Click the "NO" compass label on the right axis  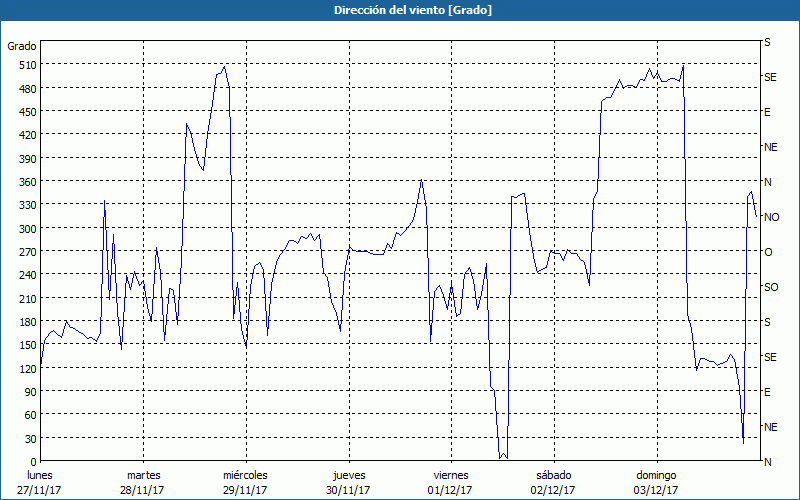click(x=771, y=217)
